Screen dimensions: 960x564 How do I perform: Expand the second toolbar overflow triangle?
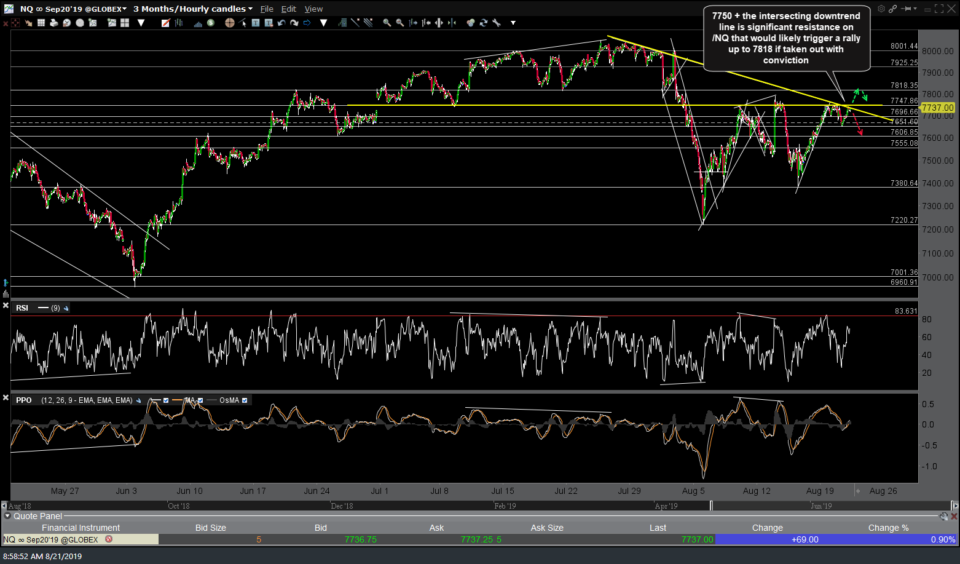click(x=323, y=23)
